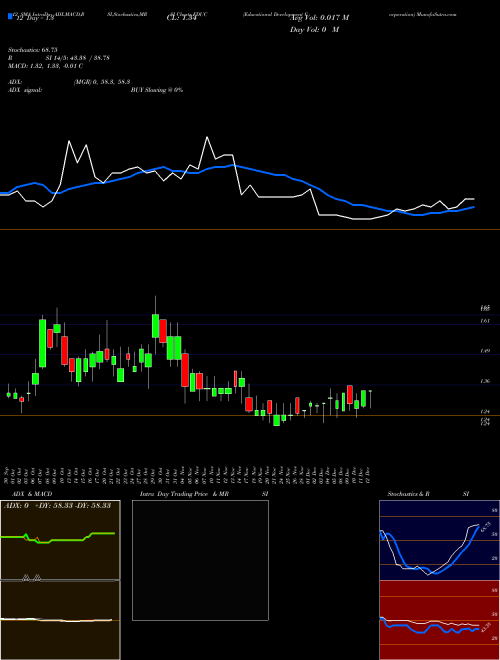Select the 'CL: 1.34' closing price text
Viewport: 500px width, 660px height.
coord(182,18)
